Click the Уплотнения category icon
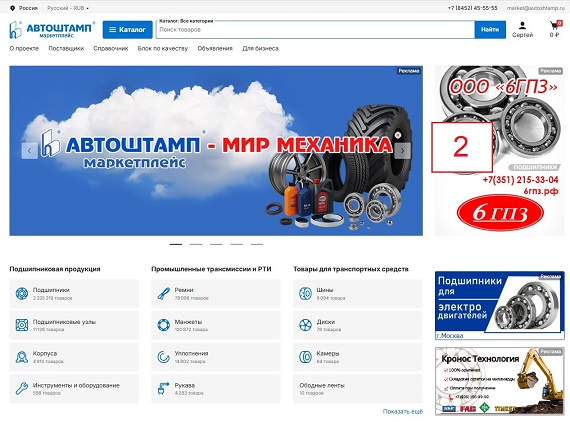The image size is (570, 422). point(164,357)
